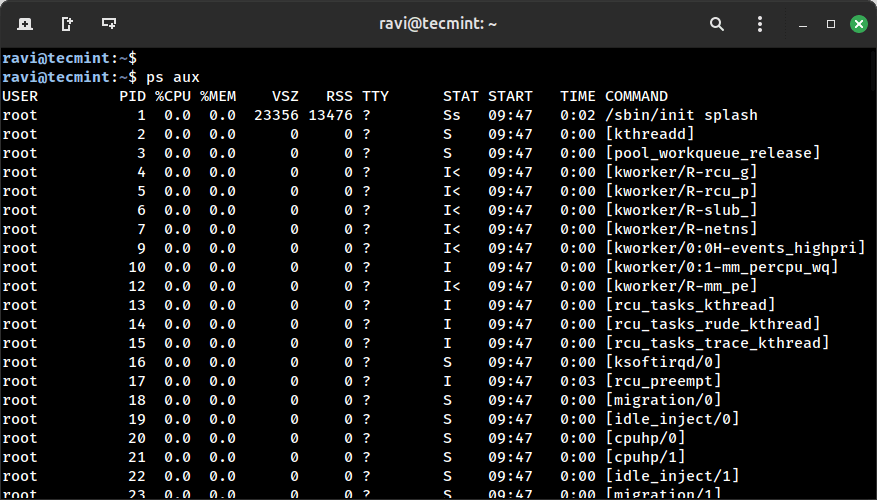Click the STAT column header

tap(460, 96)
